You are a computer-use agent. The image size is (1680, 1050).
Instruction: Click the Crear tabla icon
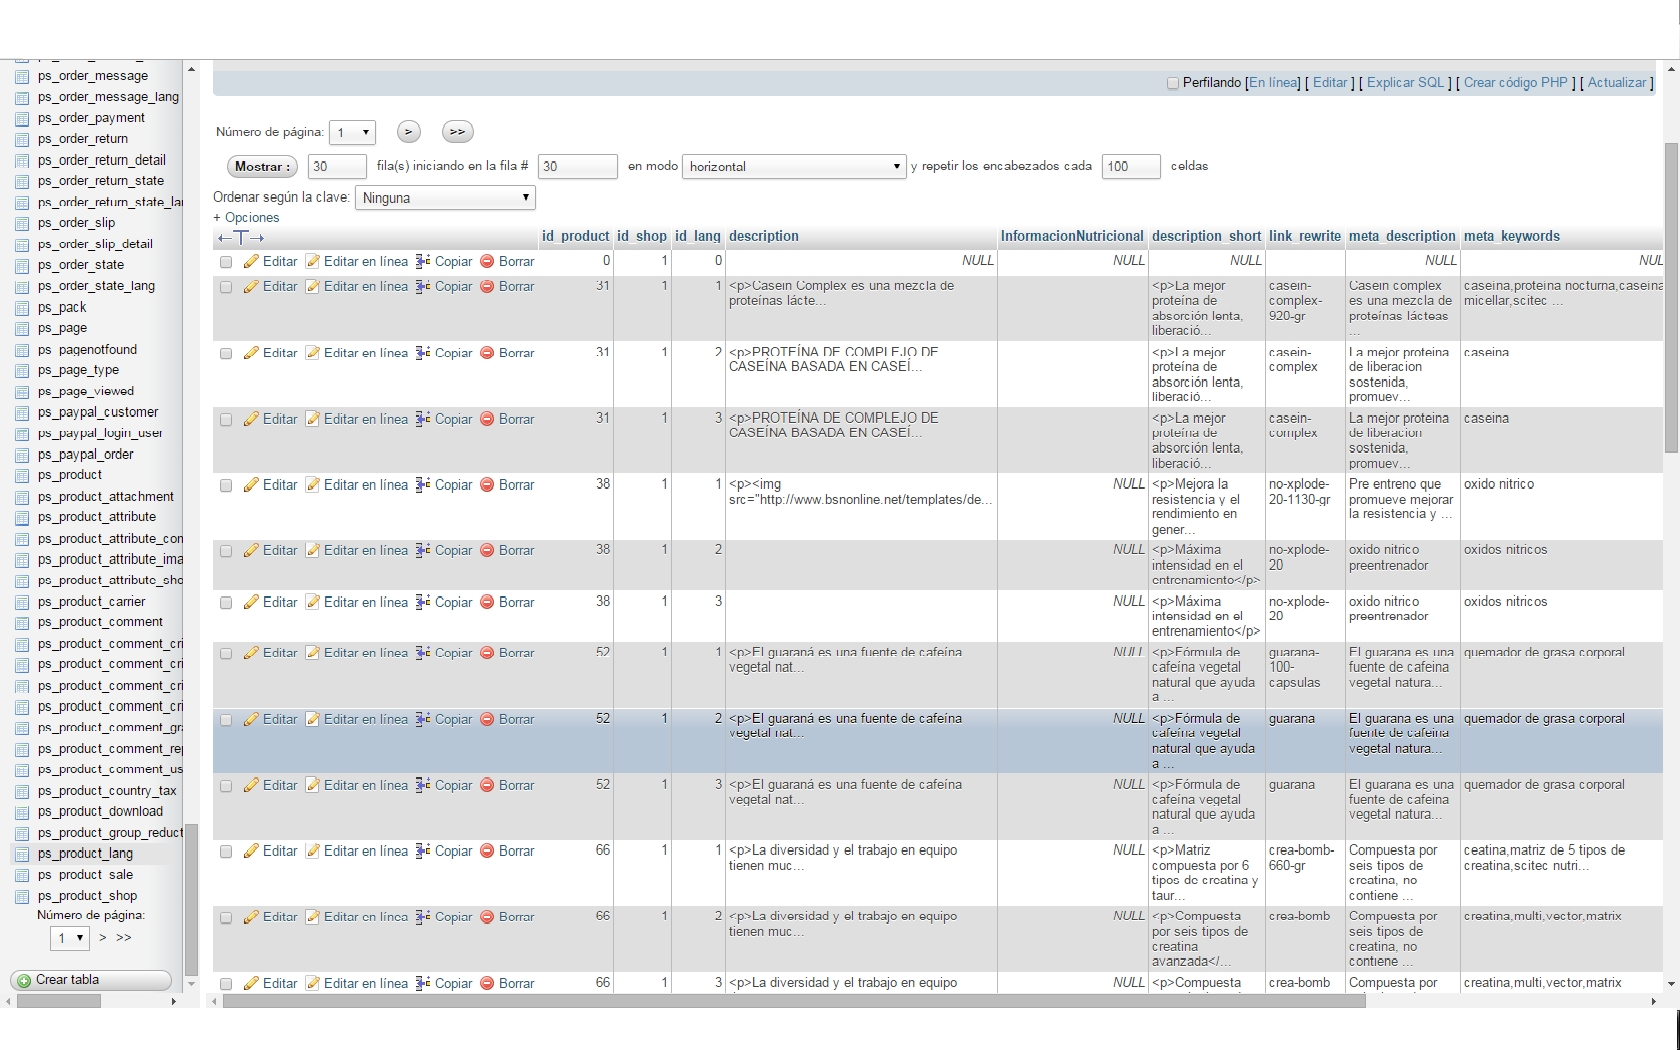coord(24,981)
